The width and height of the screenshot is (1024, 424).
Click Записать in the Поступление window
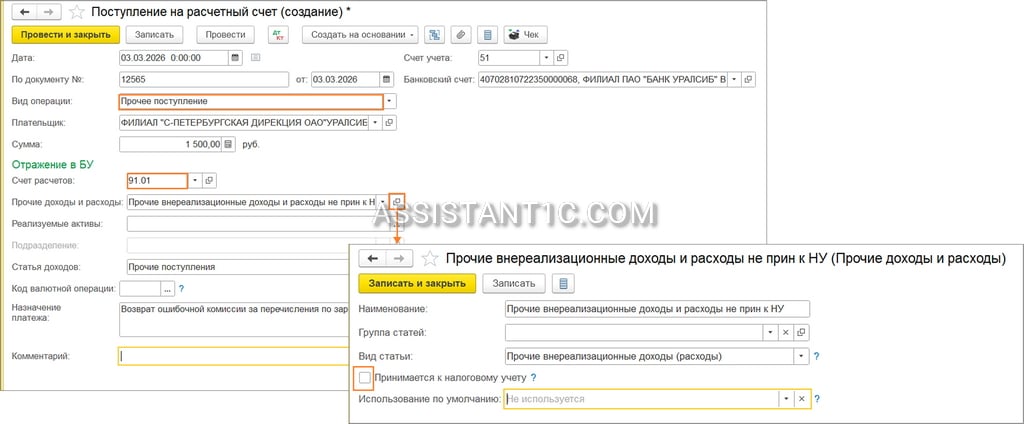[x=154, y=35]
